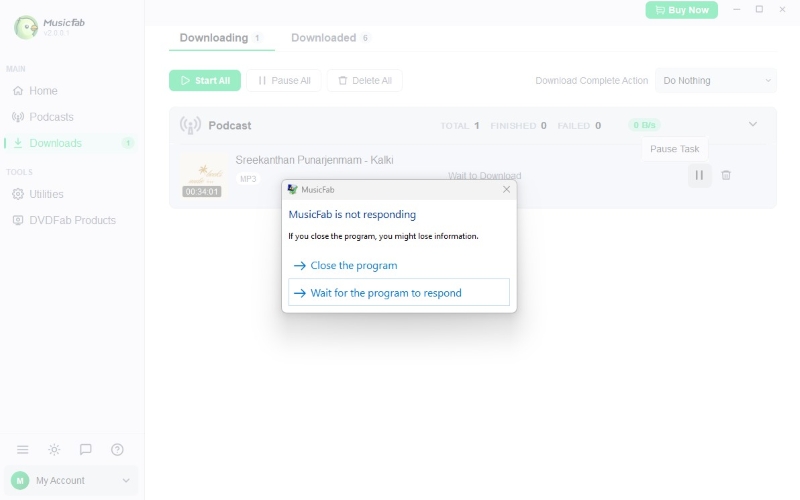800x500 pixels.
Task: Click the FINISHED 0 counter
Action: pos(518,126)
